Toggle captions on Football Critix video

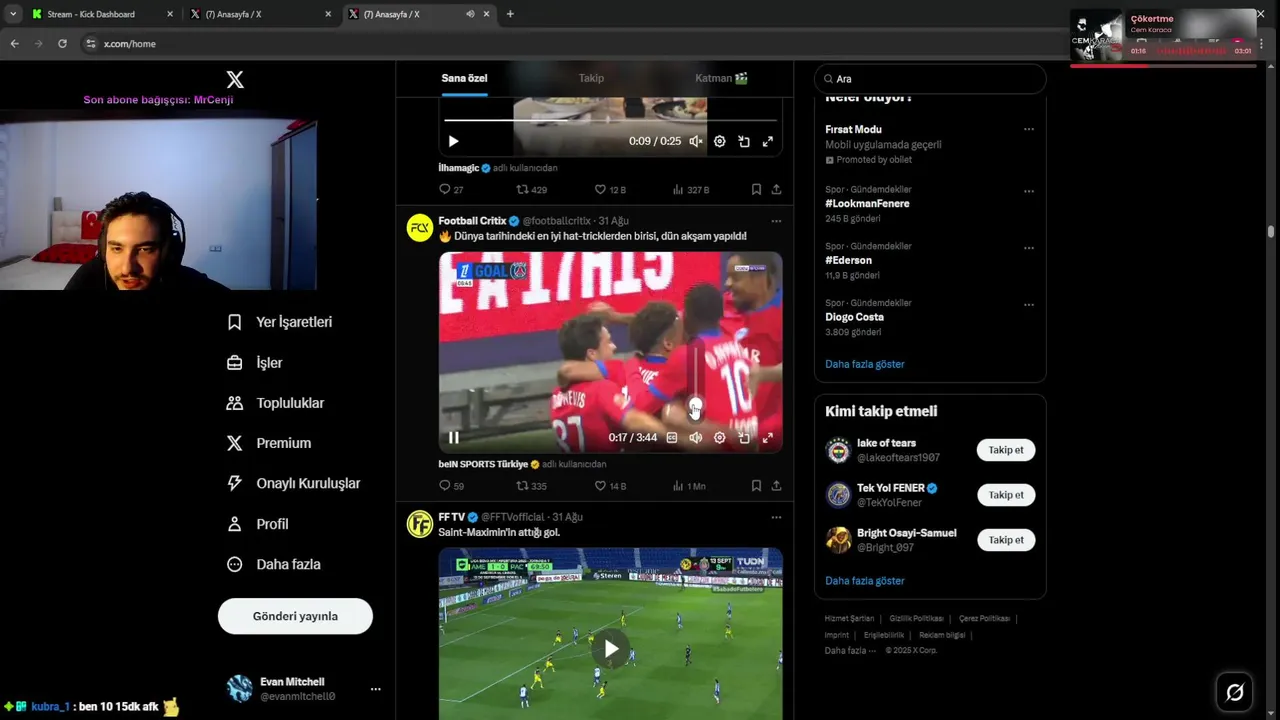671,438
